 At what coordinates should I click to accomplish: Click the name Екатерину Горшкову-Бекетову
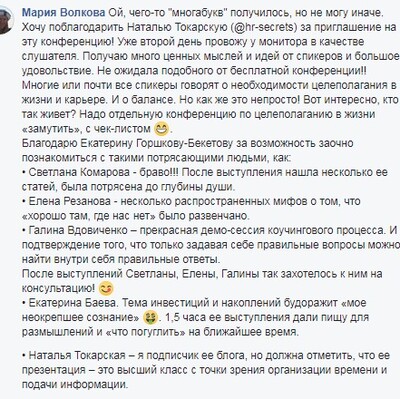tap(157, 143)
